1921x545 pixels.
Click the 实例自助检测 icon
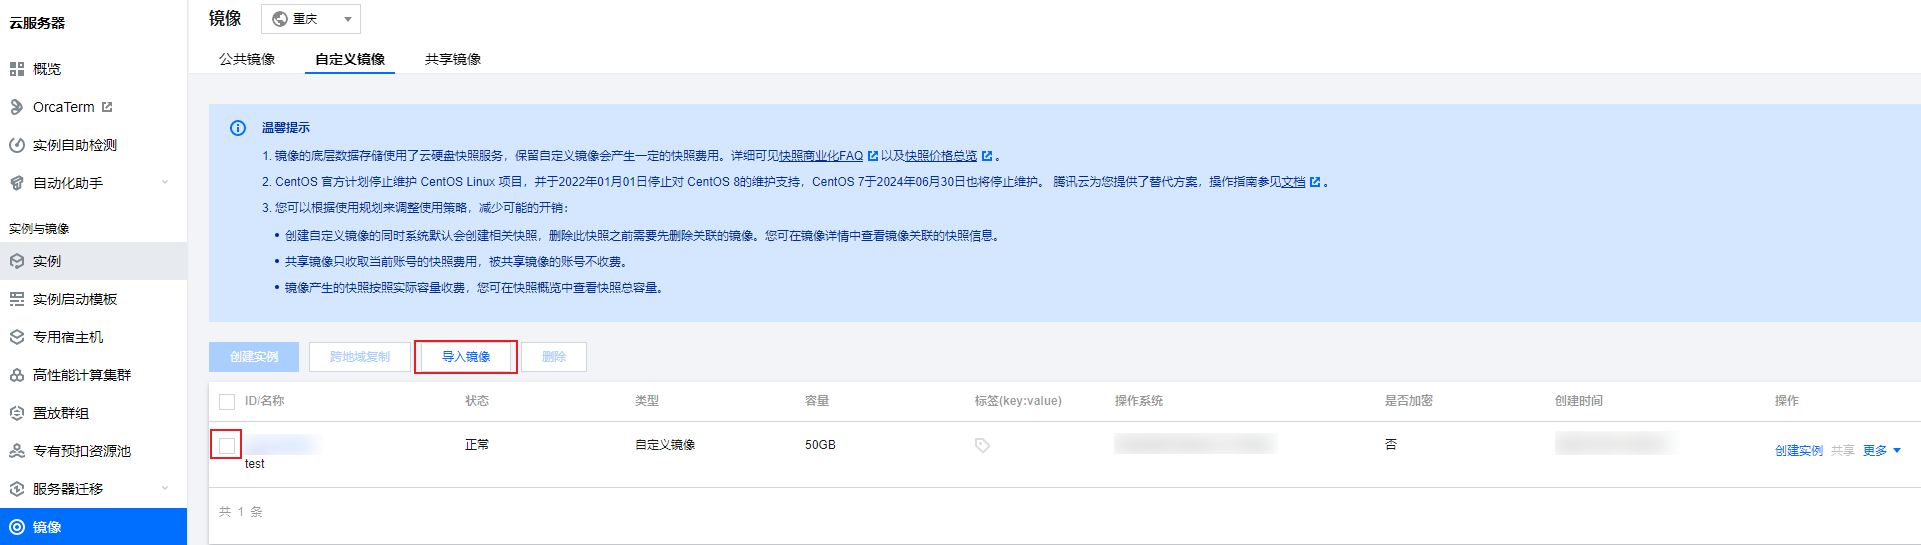point(17,145)
